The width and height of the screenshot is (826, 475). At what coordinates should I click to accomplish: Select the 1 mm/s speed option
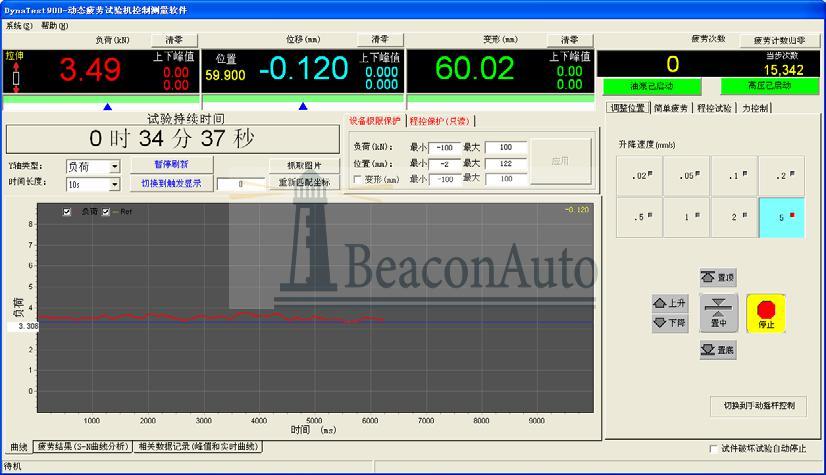(687, 217)
